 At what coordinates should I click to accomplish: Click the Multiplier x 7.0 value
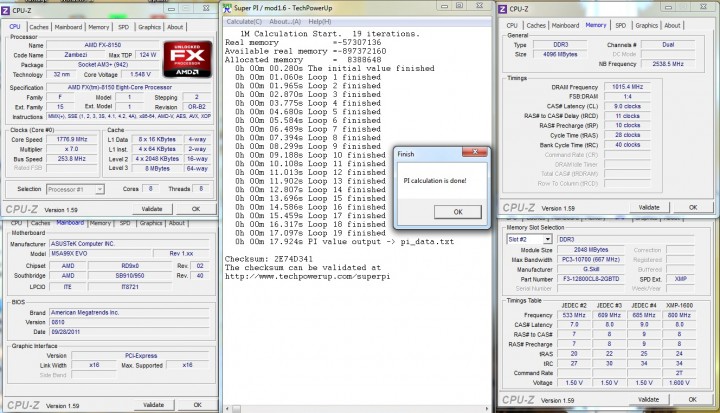73,149
